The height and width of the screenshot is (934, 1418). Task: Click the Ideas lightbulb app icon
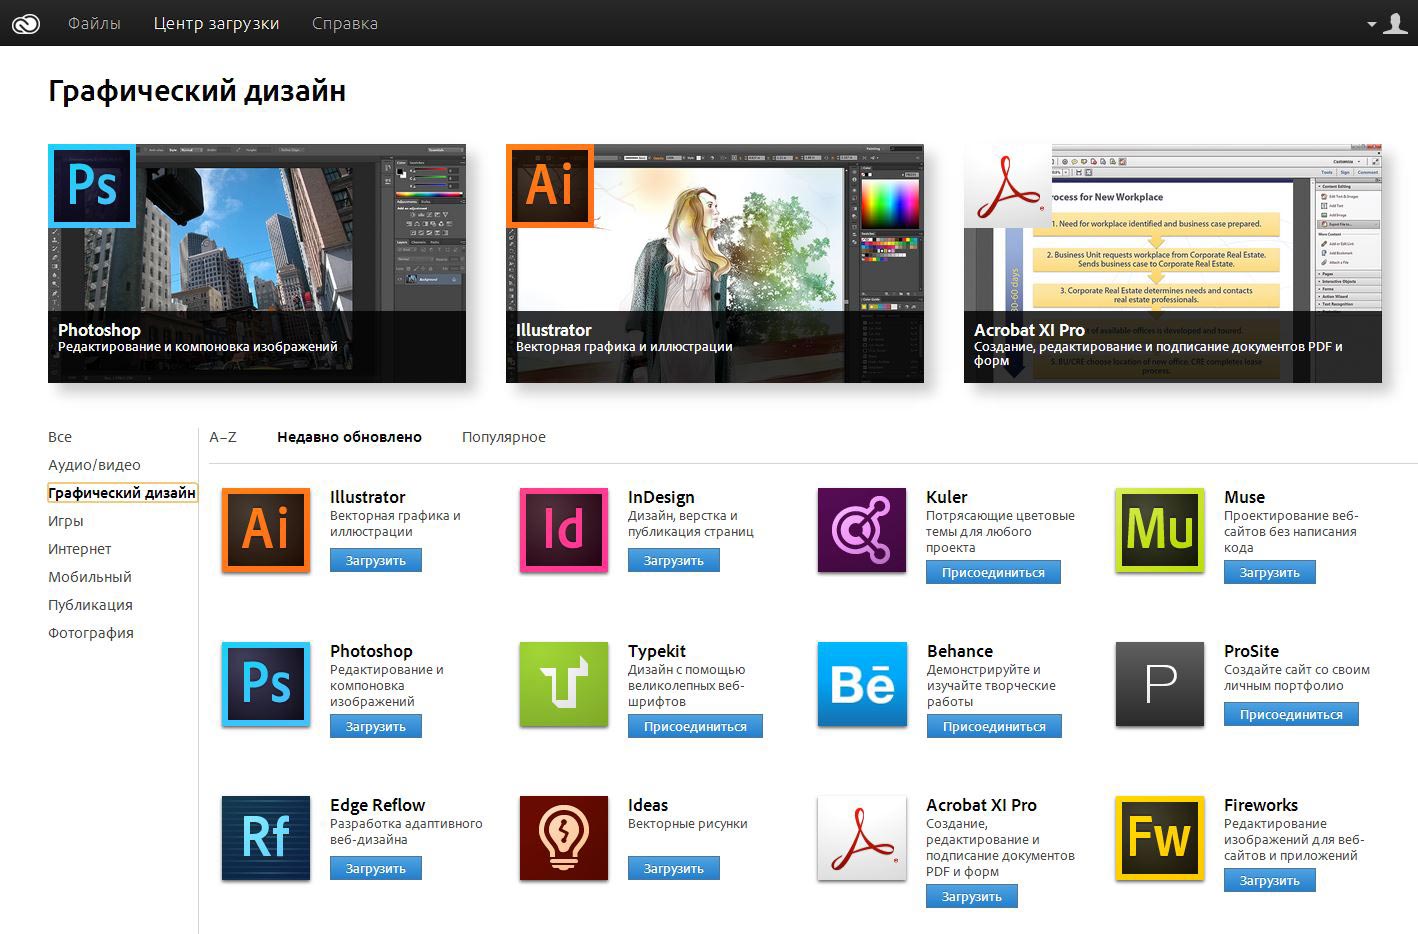coord(564,838)
